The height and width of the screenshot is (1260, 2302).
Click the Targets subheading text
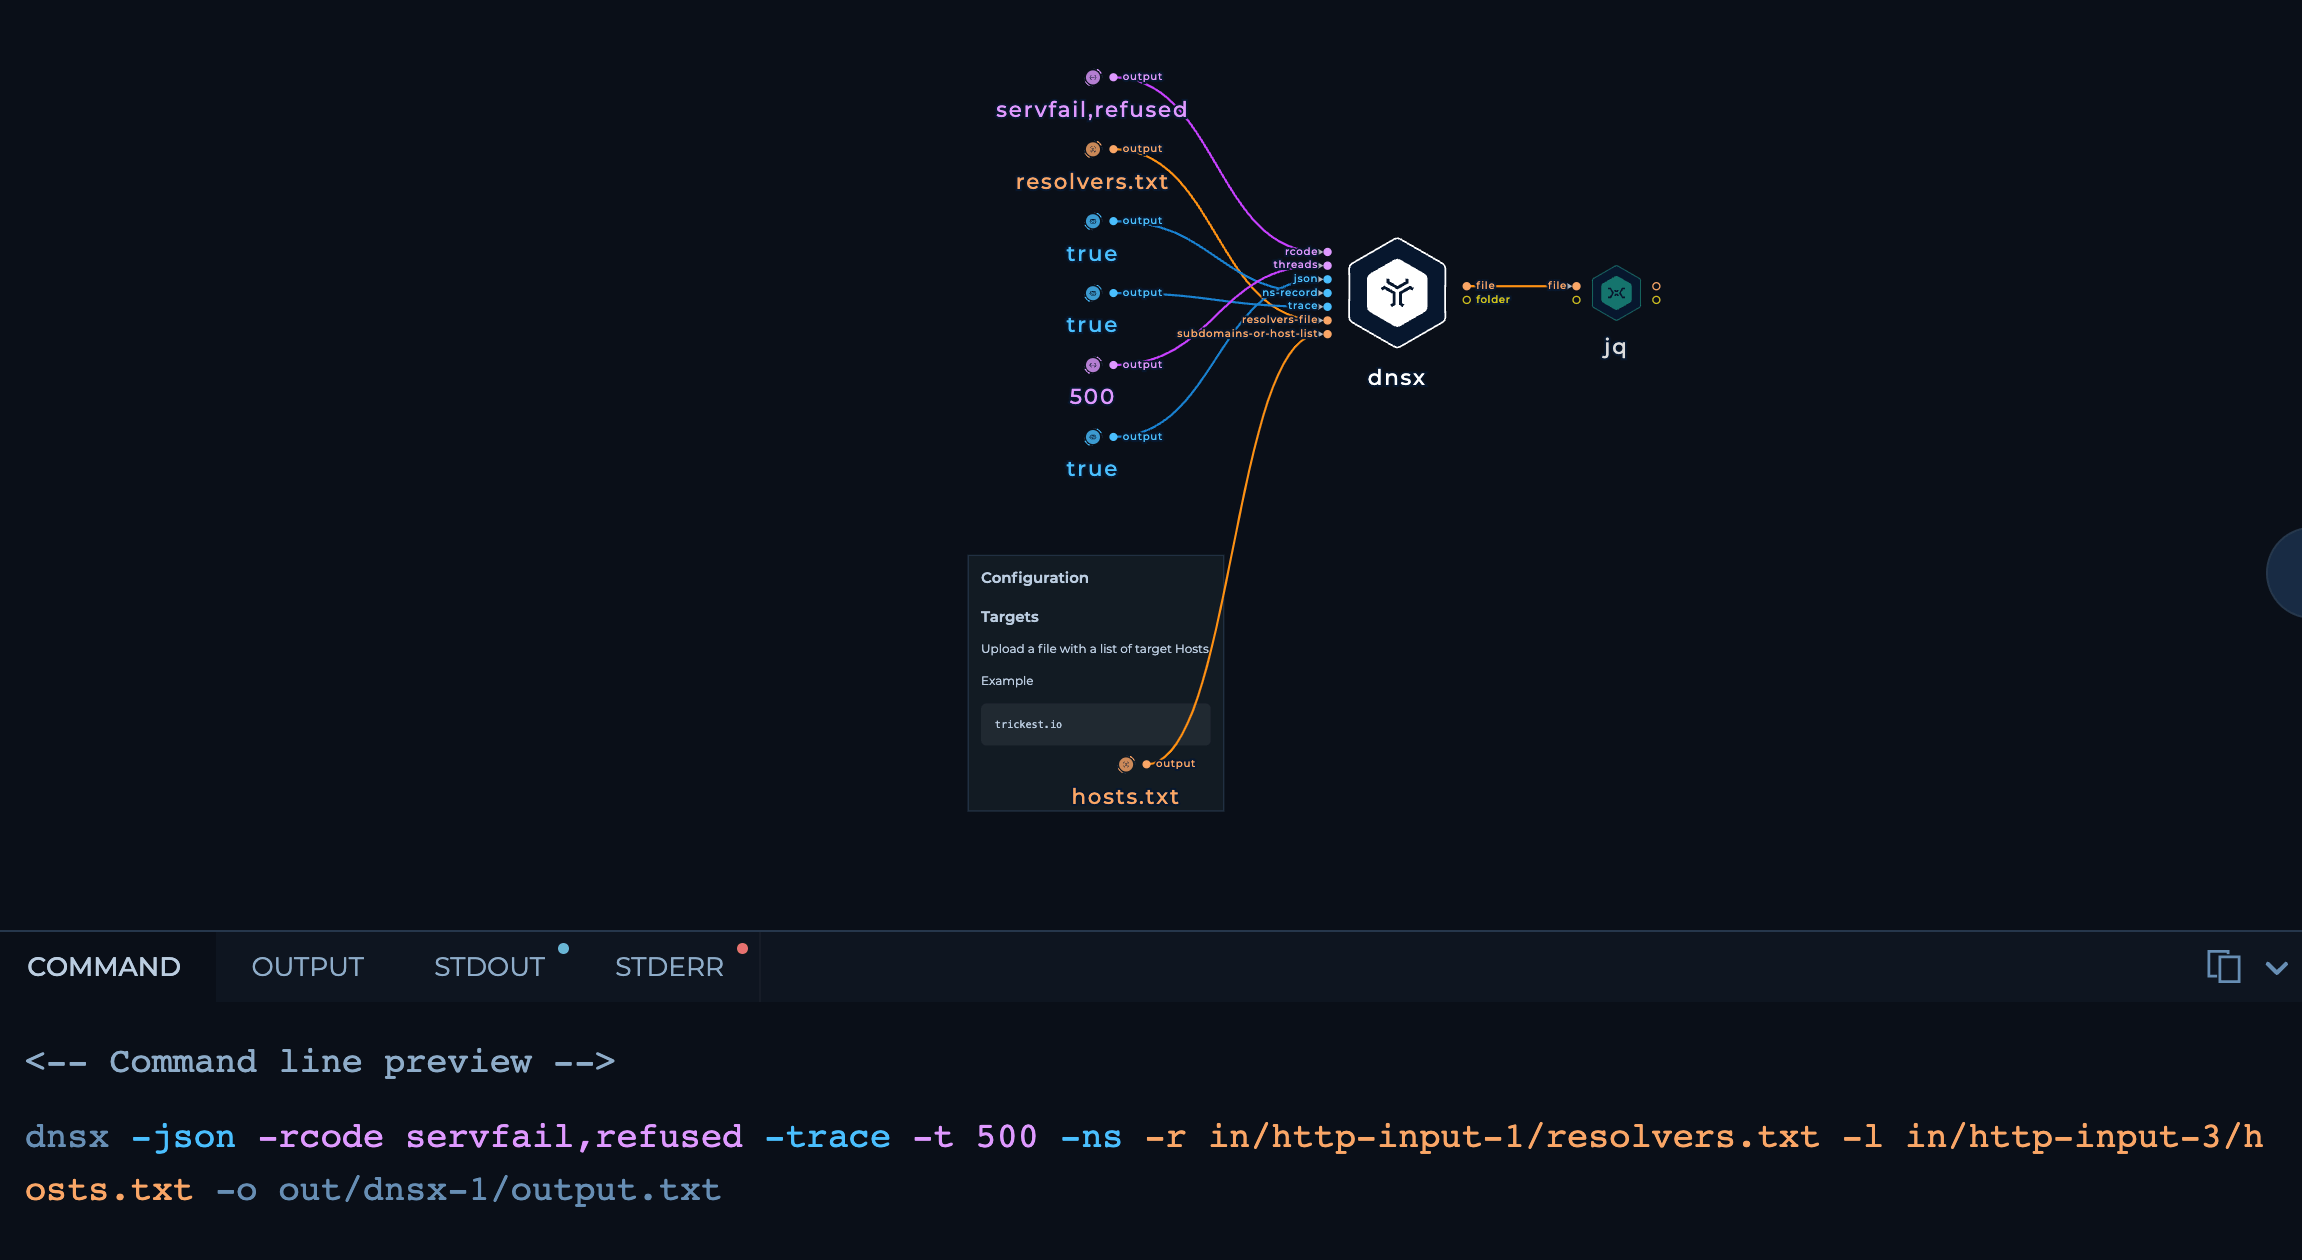(1009, 617)
